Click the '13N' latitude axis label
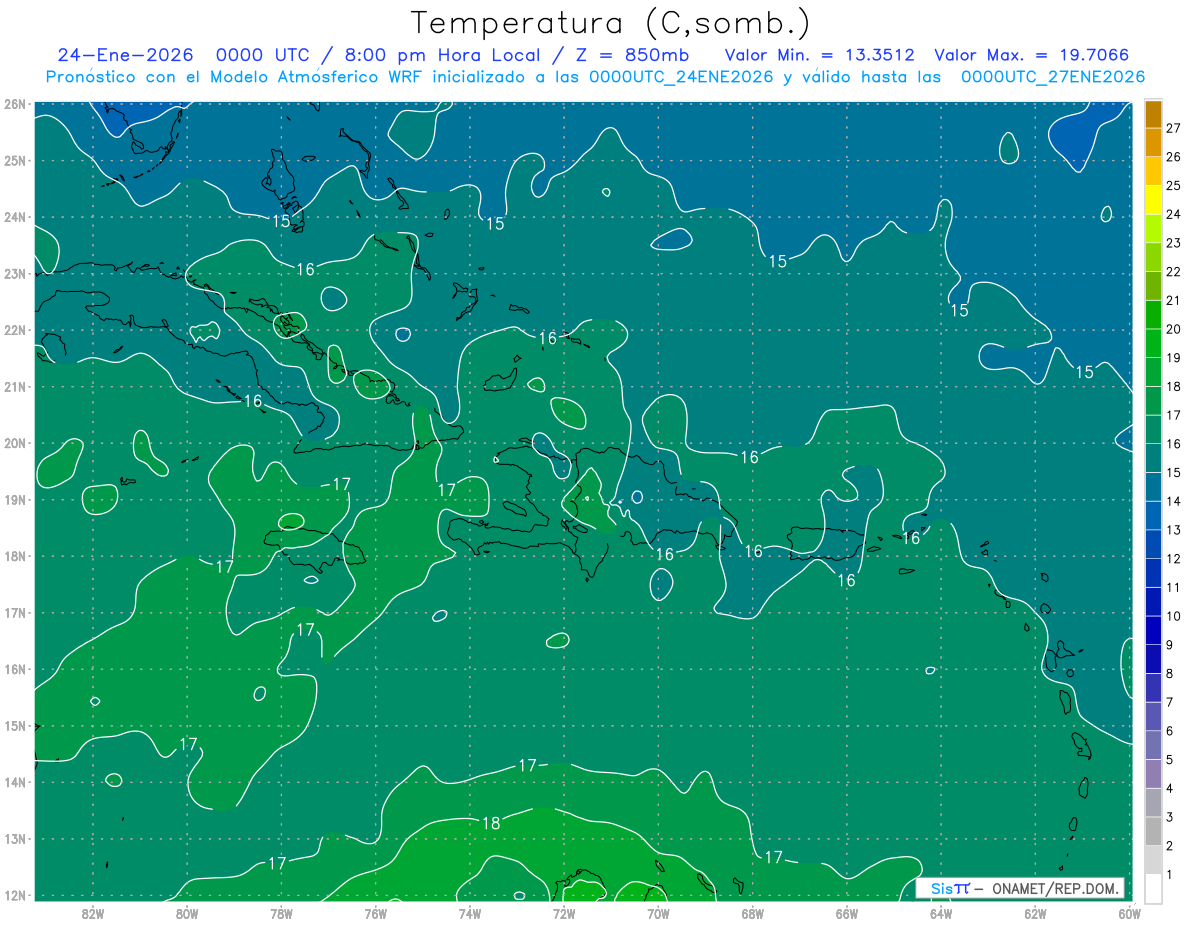Viewport: 1200px width, 927px height. pyautogui.click(x=14, y=839)
